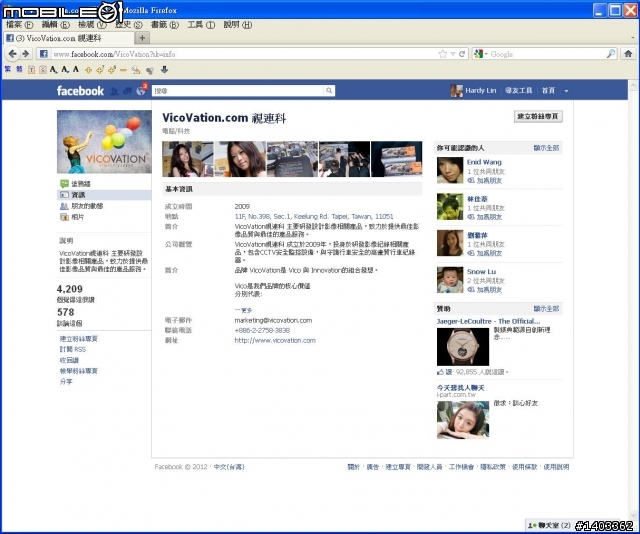This screenshot has width=640, height=534.
Task: Open the http://www.vicovation.com website link
Action: [x=275, y=340]
